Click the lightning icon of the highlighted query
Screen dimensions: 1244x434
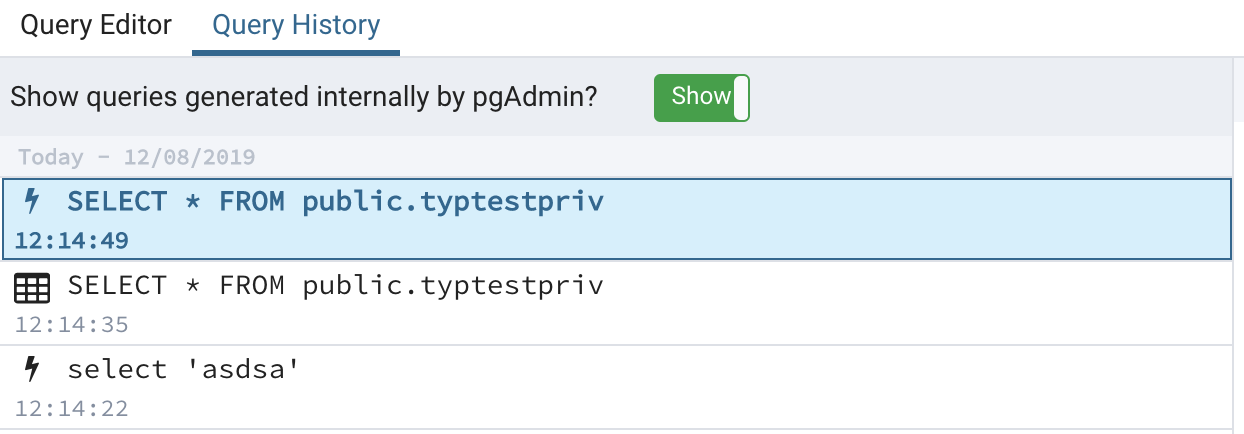[32, 202]
